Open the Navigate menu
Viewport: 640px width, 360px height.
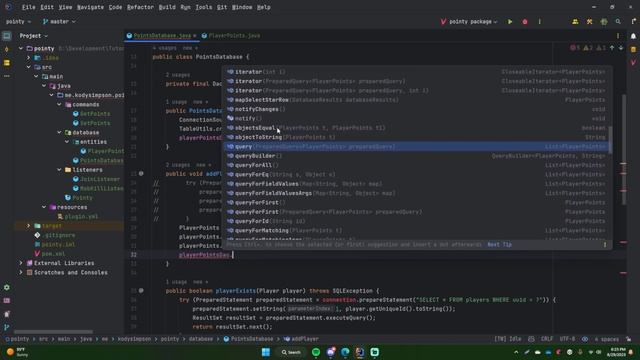pos(90,7)
